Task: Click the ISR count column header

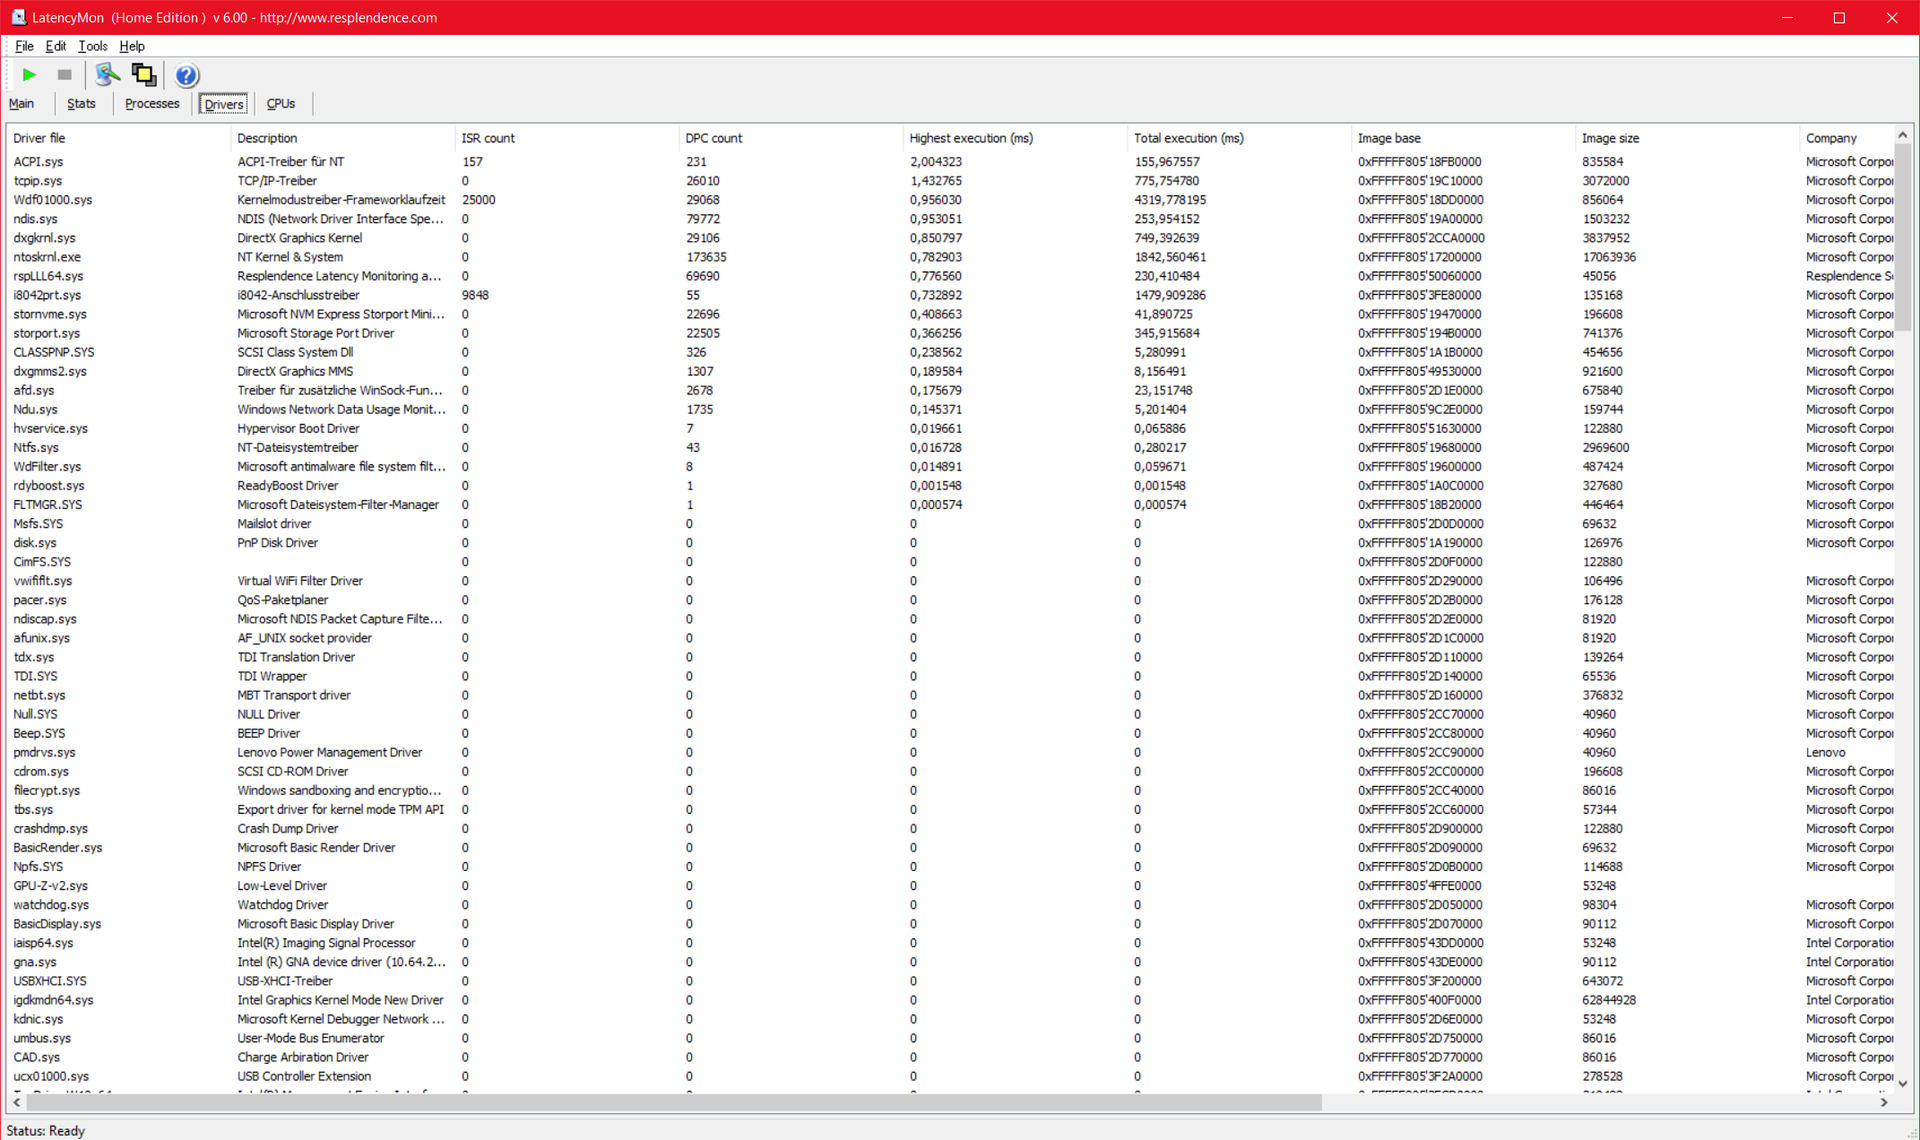Action: tap(488, 138)
